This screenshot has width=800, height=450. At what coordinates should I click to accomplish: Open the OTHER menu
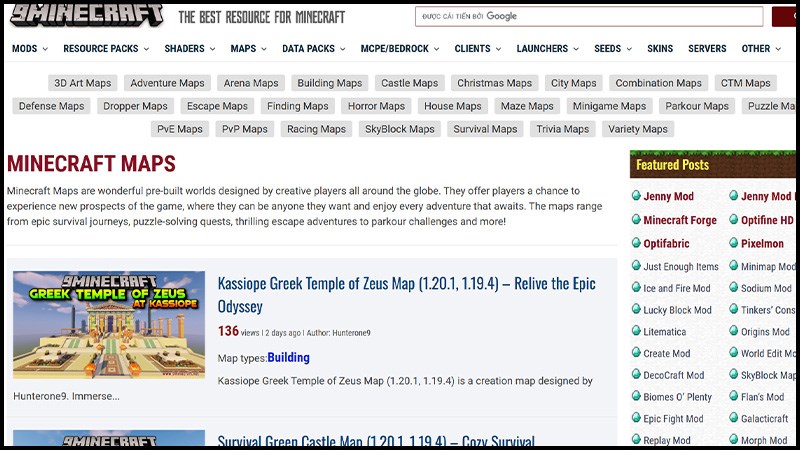point(761,48)
